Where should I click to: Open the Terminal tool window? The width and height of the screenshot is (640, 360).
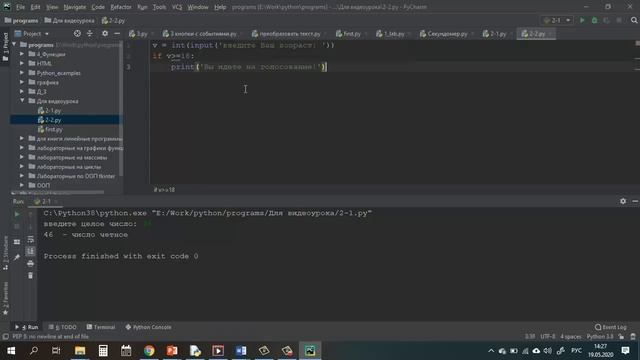(x=101, y=327)
